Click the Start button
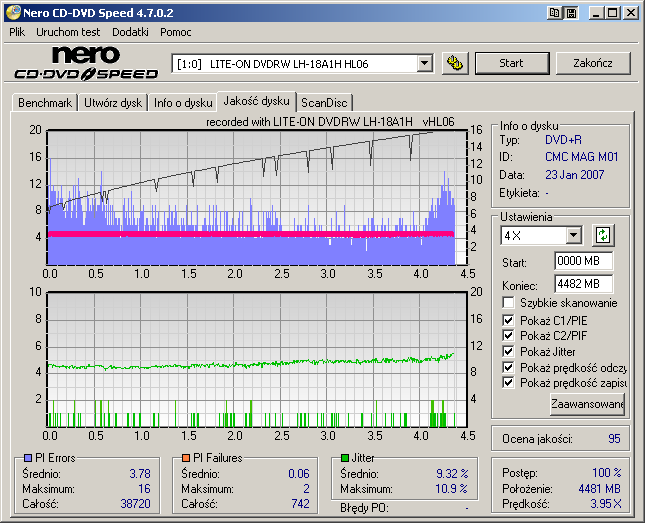 tap(512, 63)
